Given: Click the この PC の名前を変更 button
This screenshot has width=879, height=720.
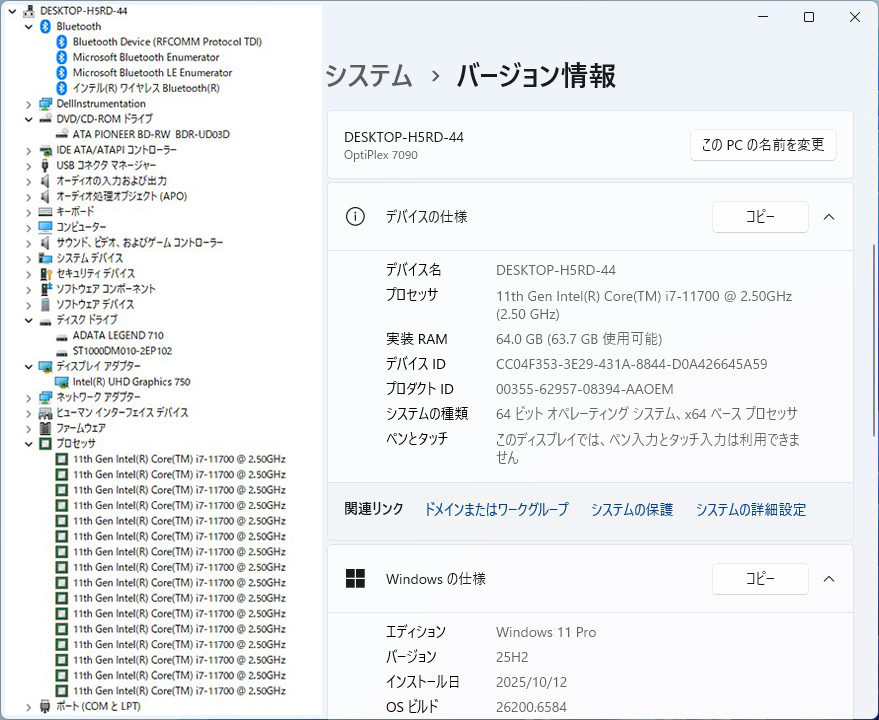Looking at the screenshot, I should click(763, 145).
